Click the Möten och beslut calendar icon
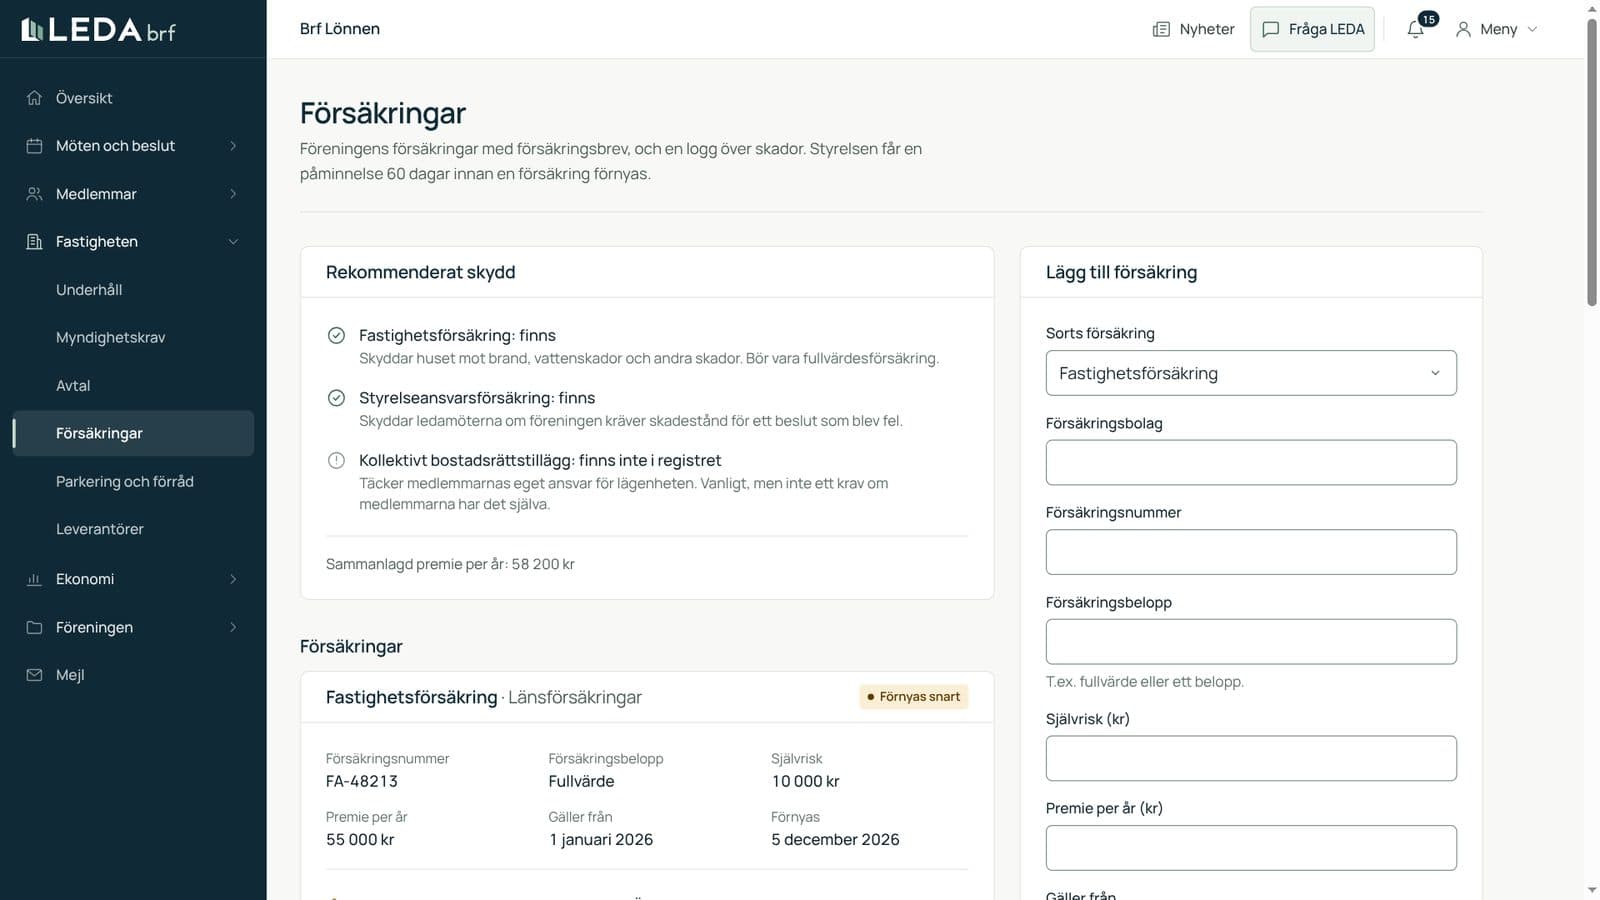Screen dimensions: 1600x900 click(34, 146)
